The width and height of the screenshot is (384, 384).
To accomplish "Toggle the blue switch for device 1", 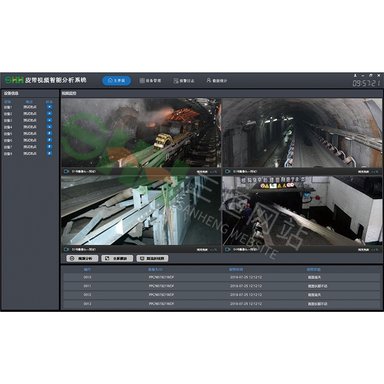I will [x=49, y=107].
